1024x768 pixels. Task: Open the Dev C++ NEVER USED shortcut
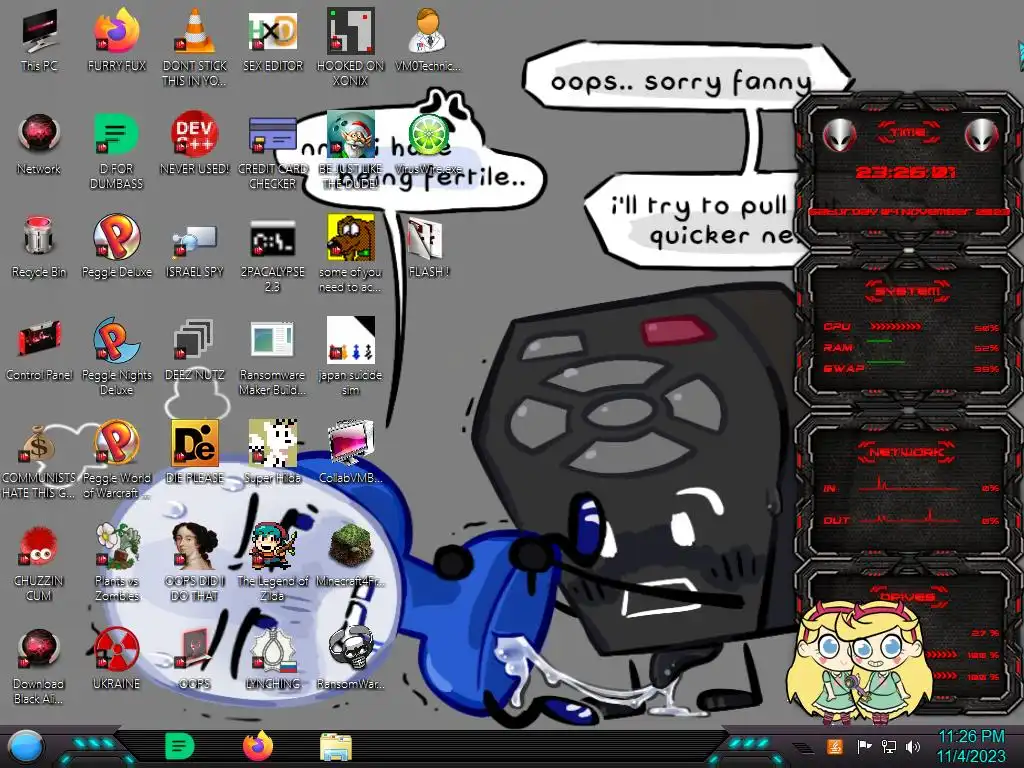[x=195, y=144]
